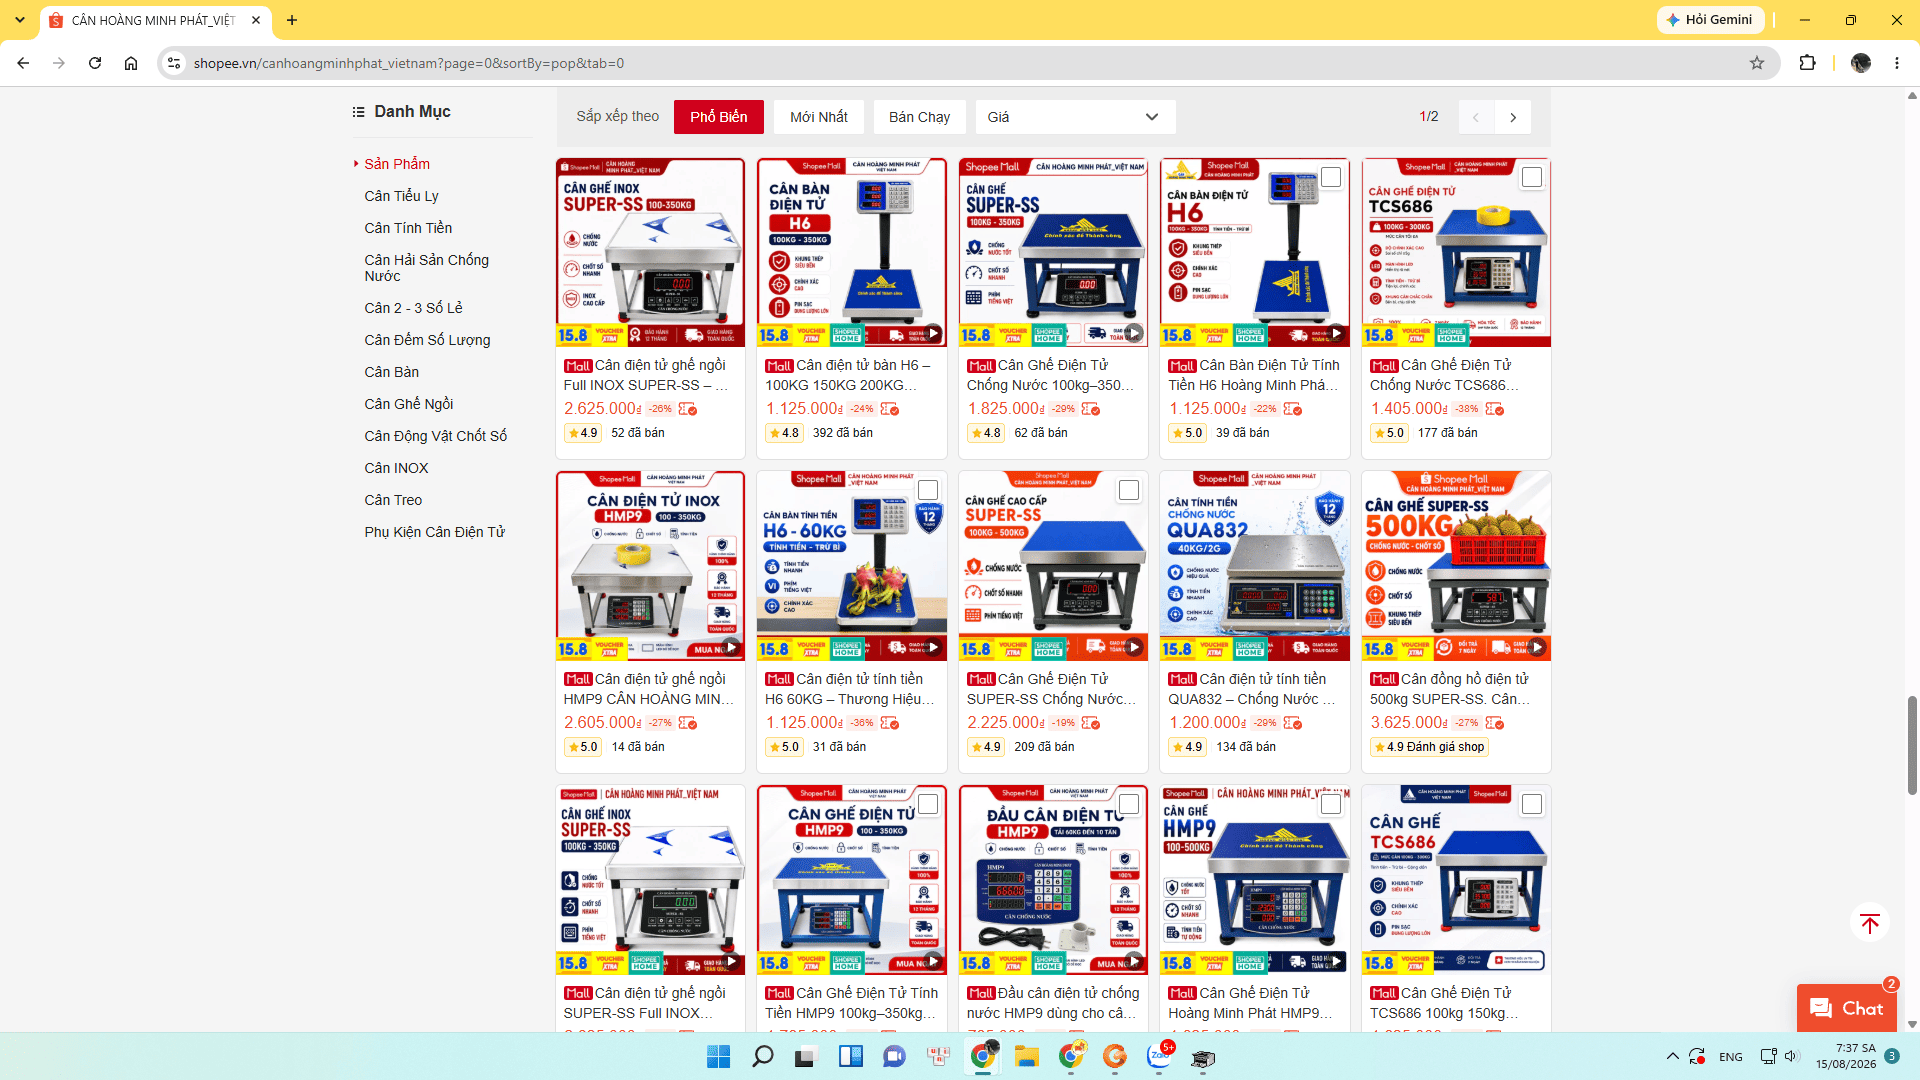
Task: Tick the checkbox on TCS686 chống nước card
Action: [x=1532, y=177]
